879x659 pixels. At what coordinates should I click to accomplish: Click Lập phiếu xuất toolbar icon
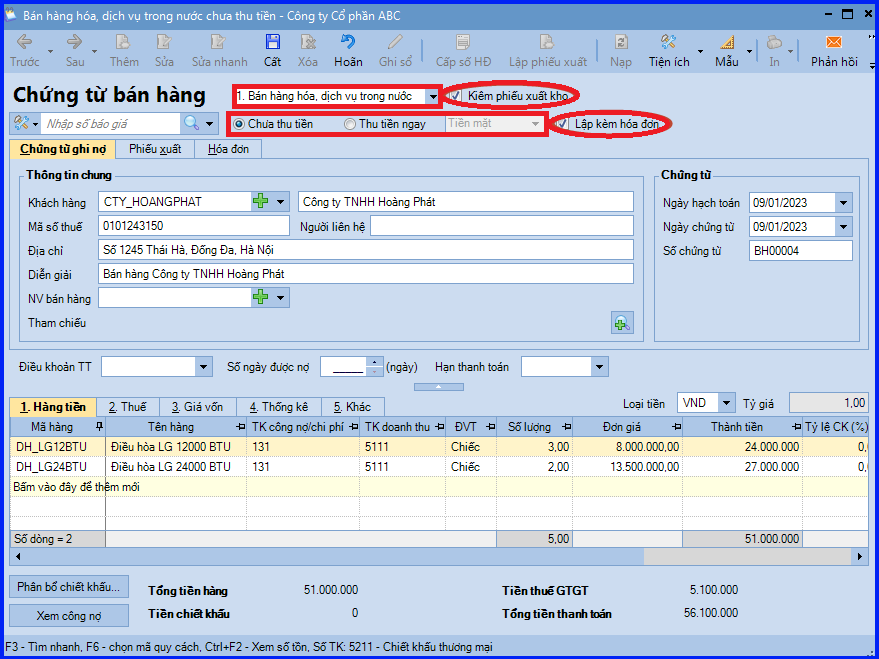pyautogui.click(x=547, y=43)
